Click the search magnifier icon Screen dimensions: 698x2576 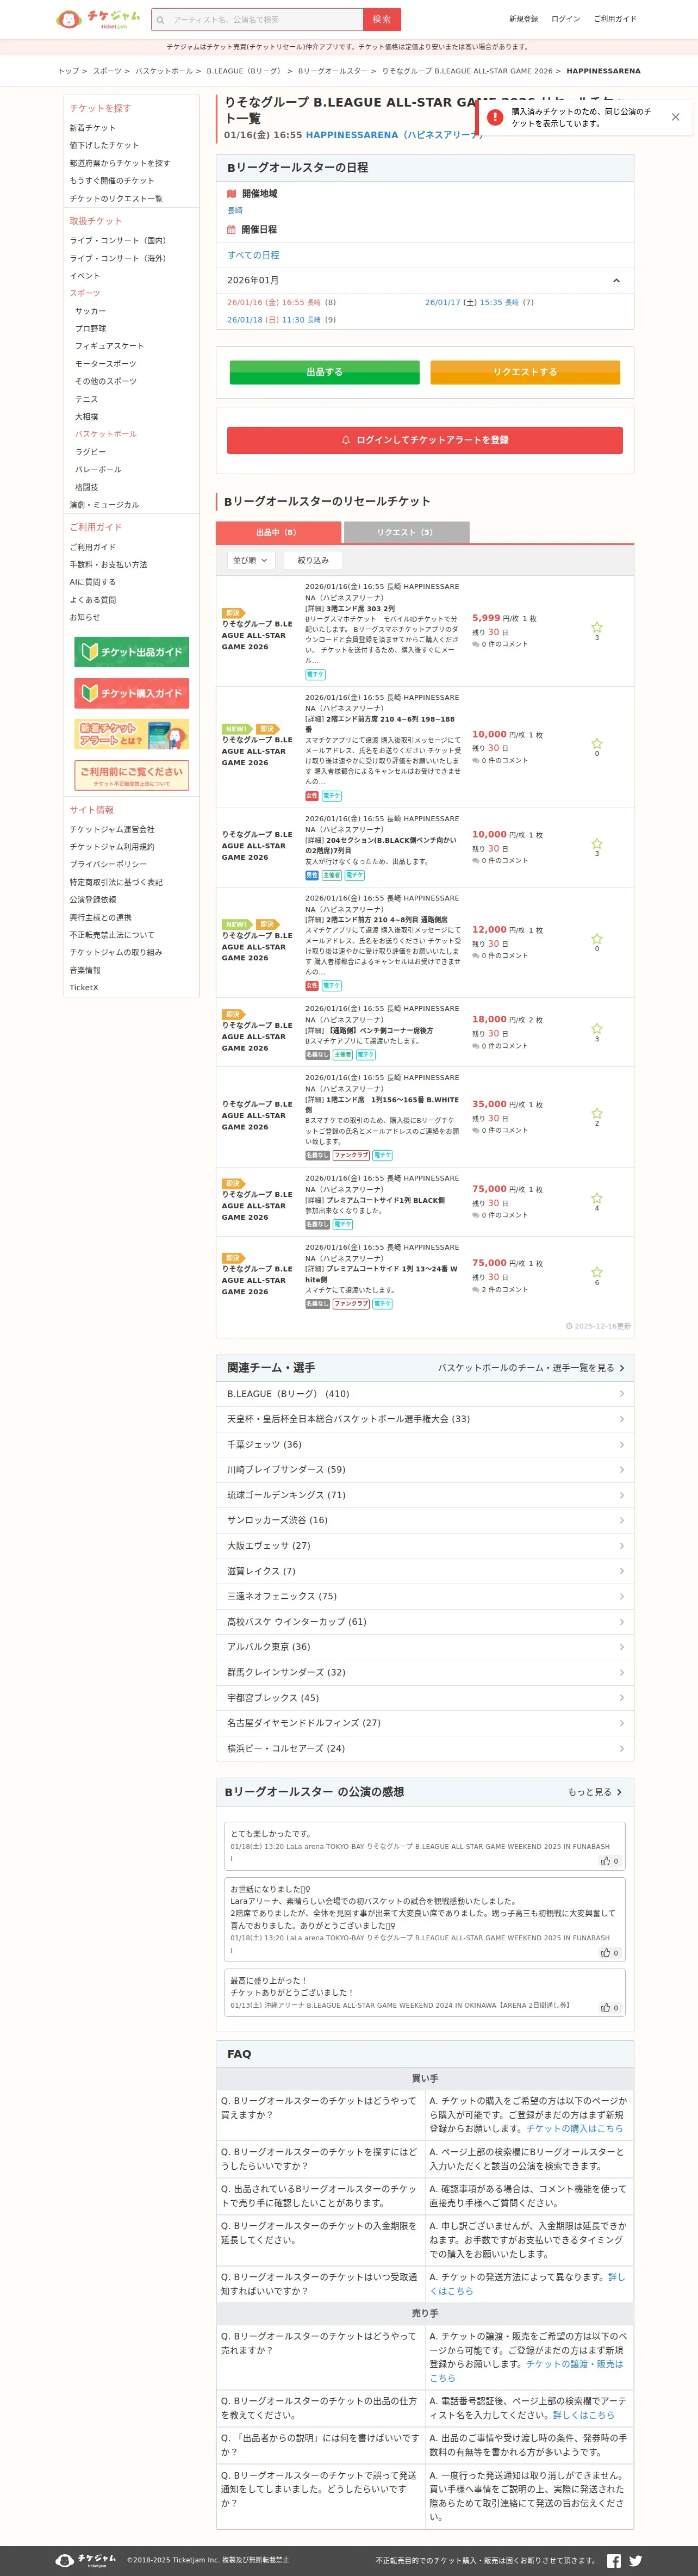pyautogui.click(x=160, y=19)
